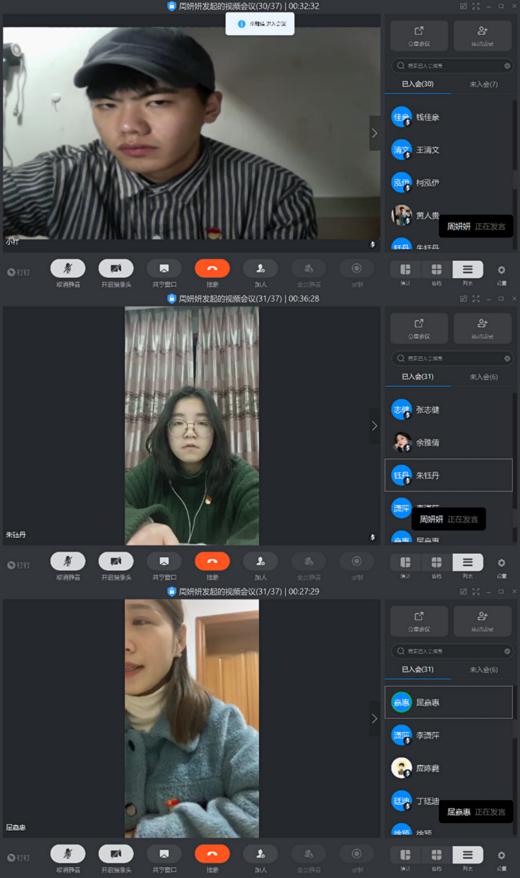Collapse the participant panel arrow beside 朱钰丹's video

[374, 426]
